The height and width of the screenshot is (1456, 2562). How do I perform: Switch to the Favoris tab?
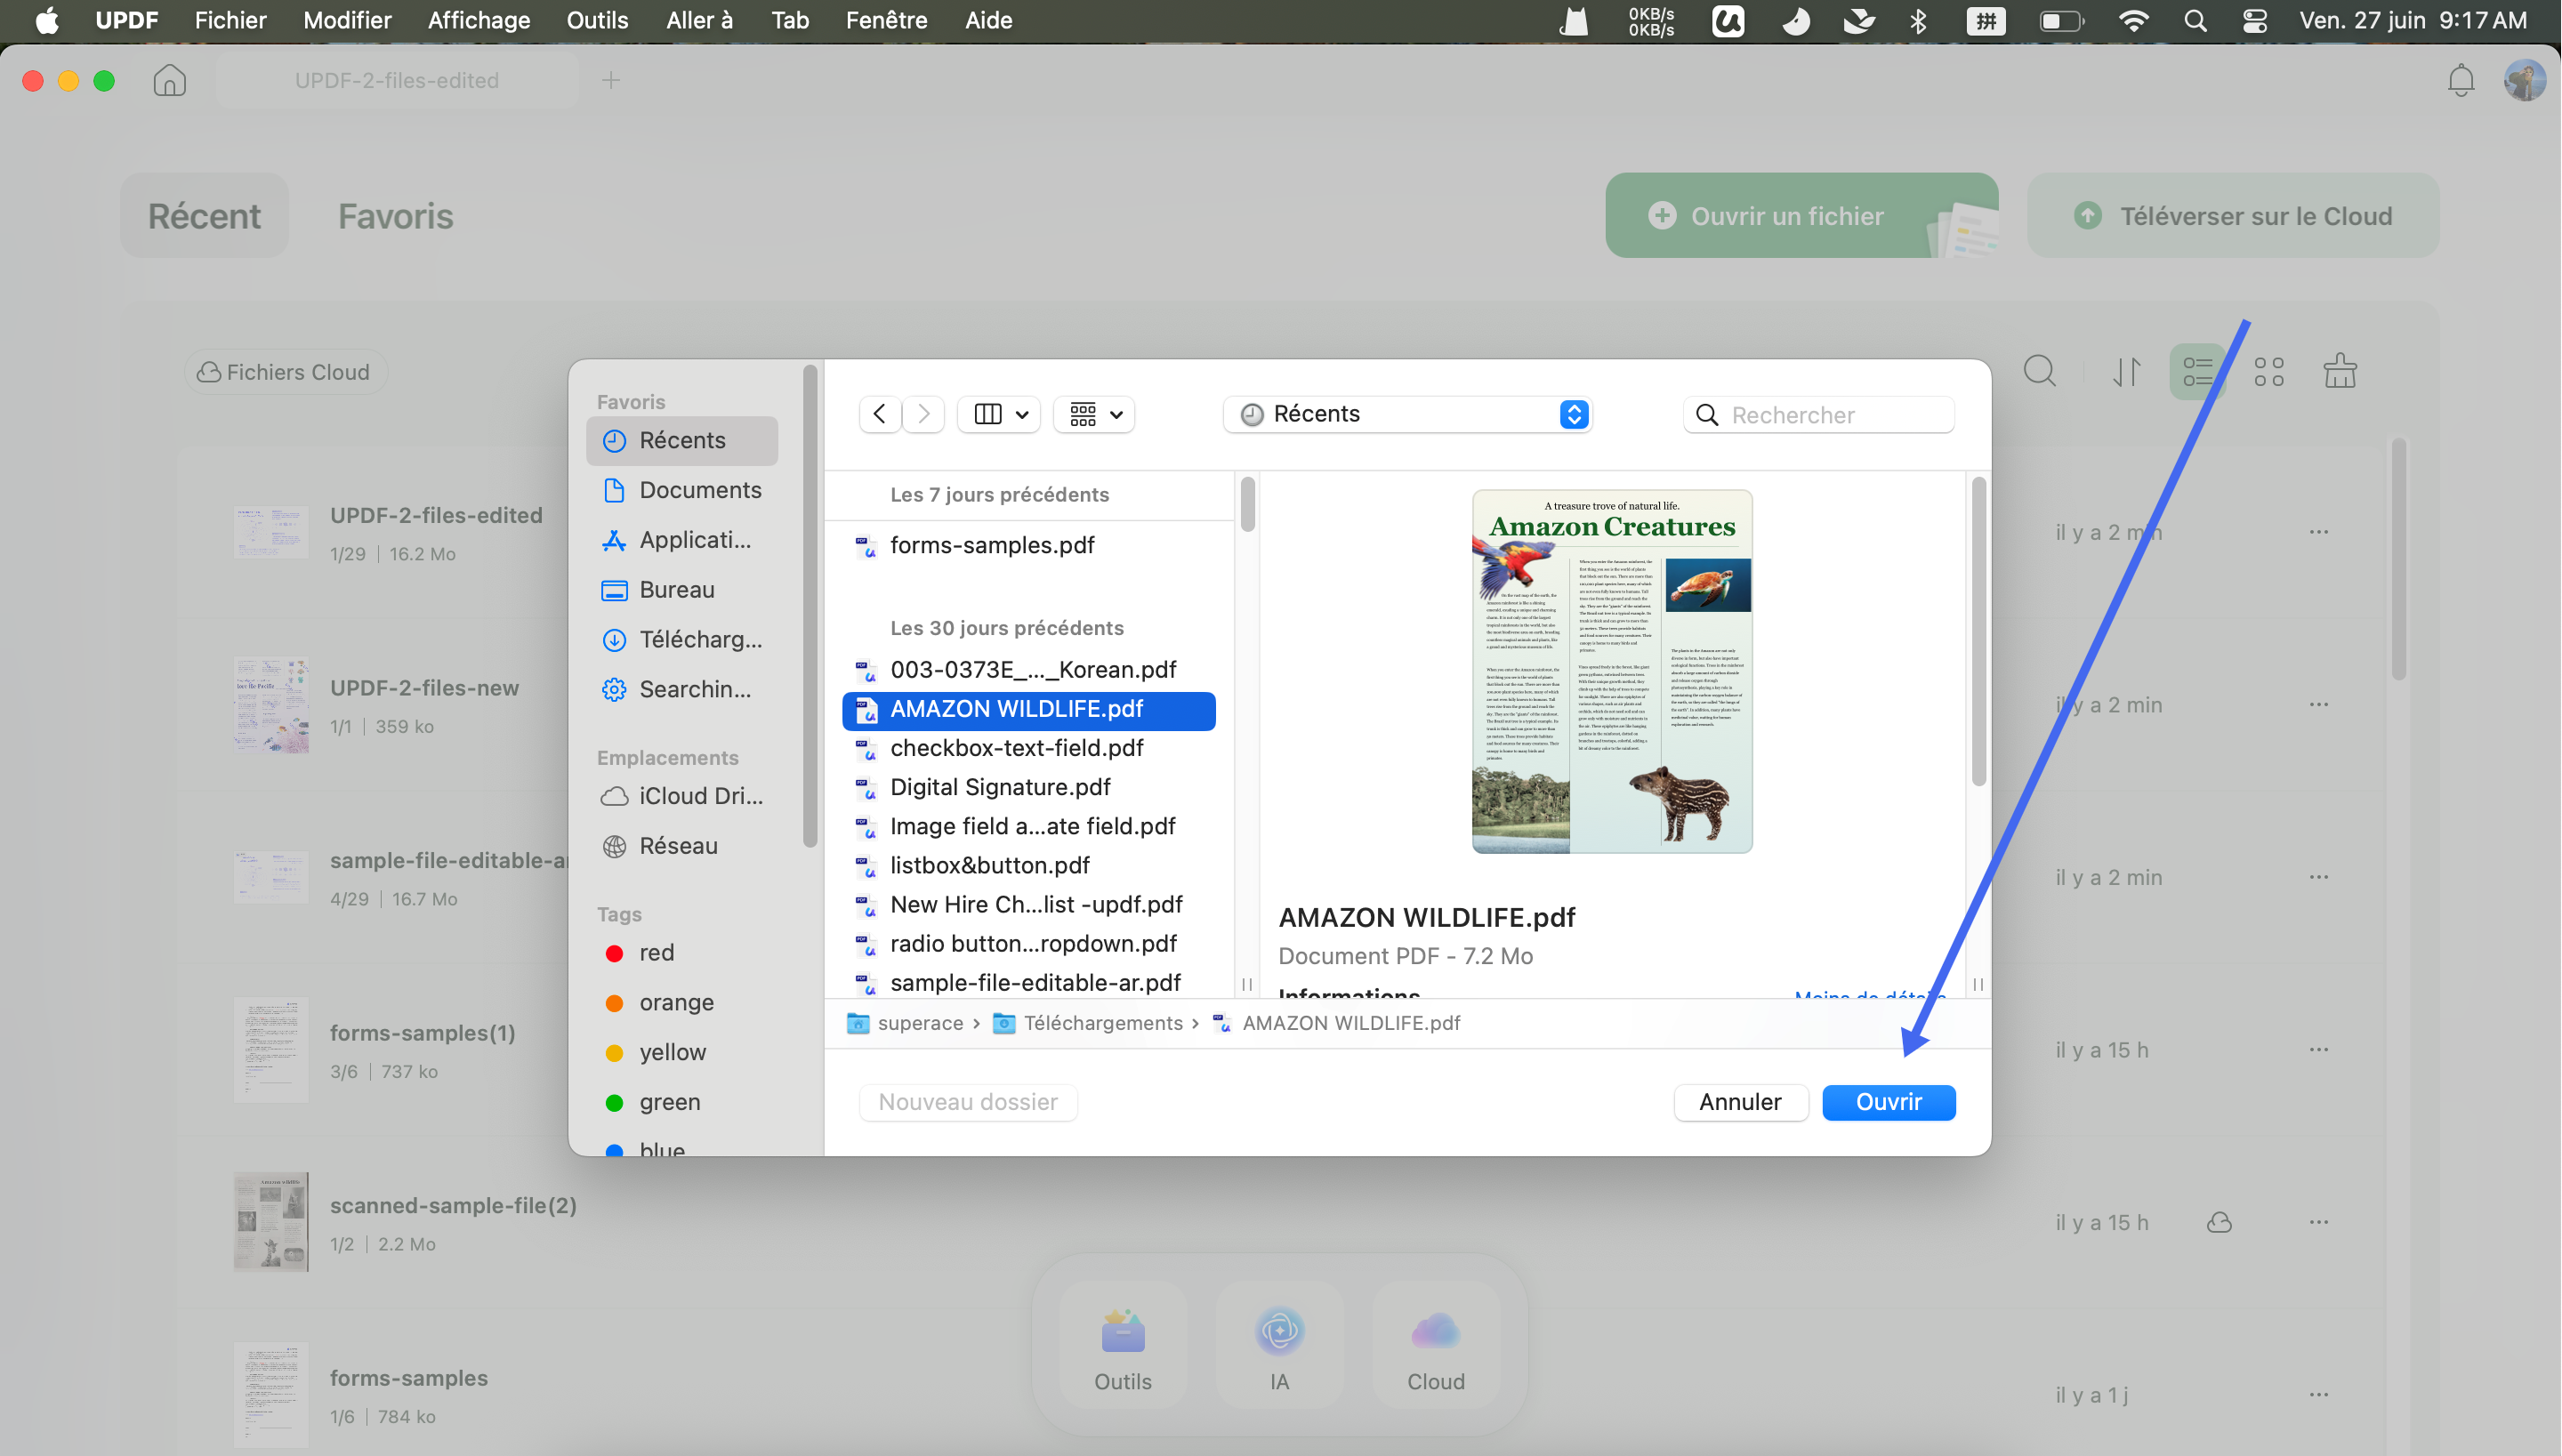[395, 216]
